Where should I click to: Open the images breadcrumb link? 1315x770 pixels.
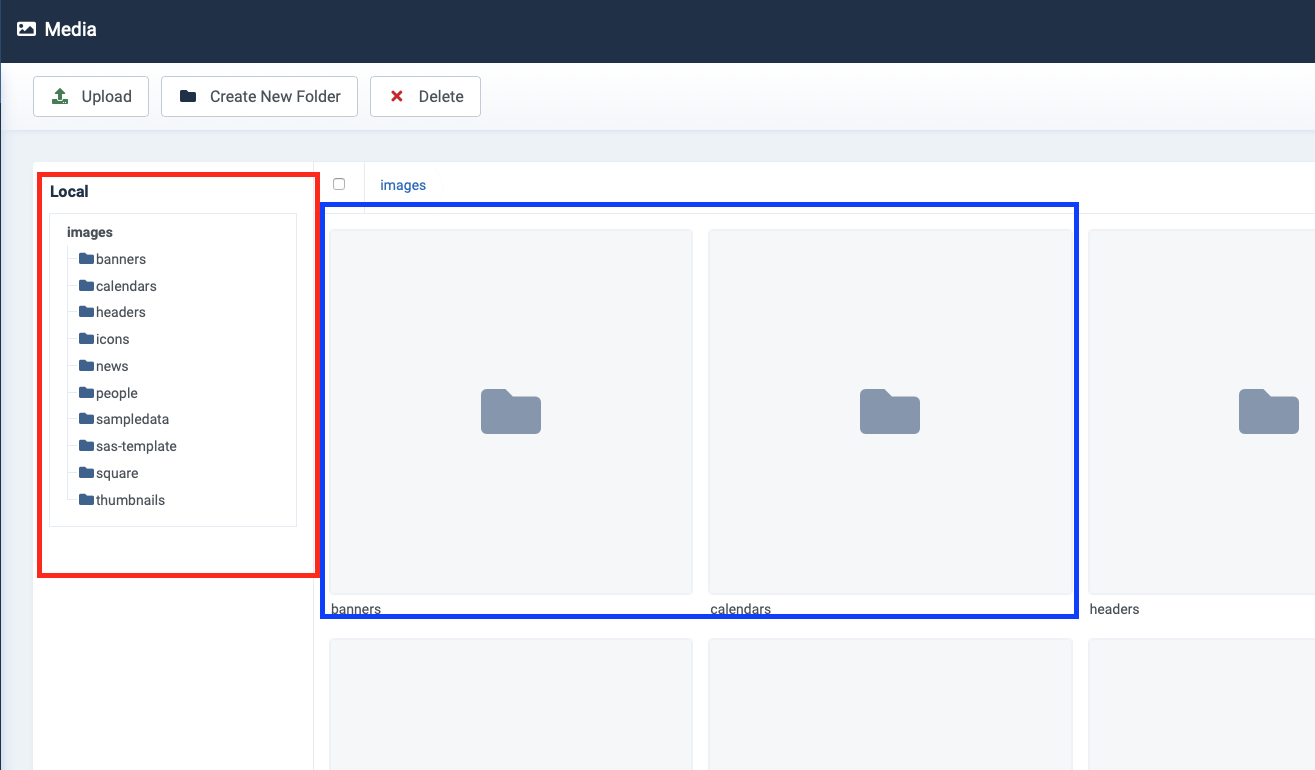click(x=403, y=185)
